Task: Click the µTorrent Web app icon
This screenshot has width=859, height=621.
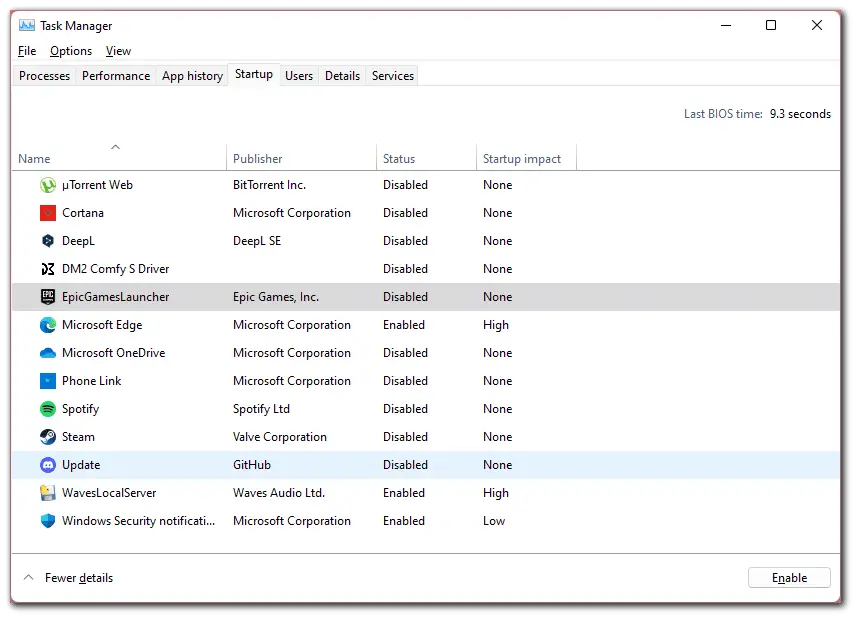Action: coord(48,185)
